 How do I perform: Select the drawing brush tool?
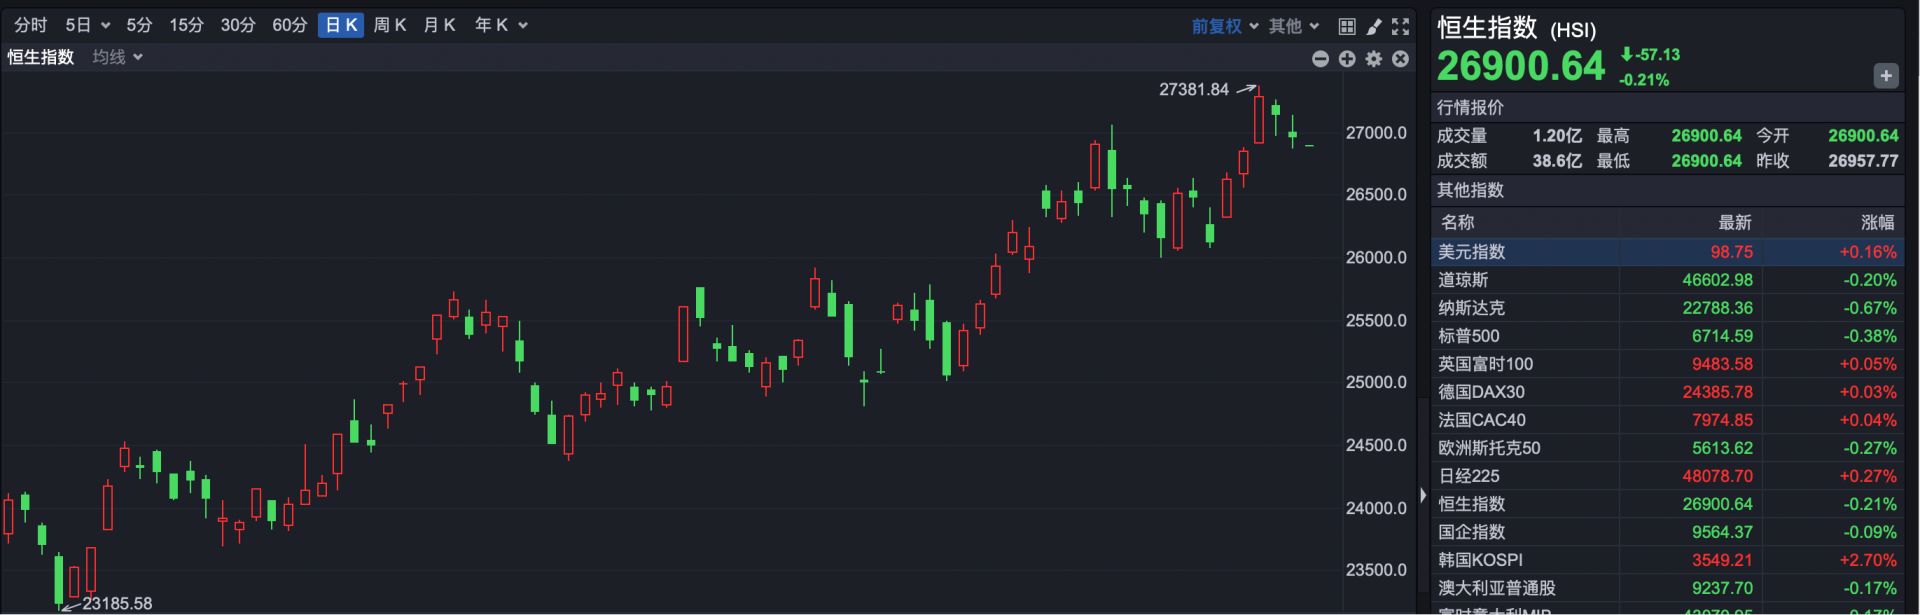point(1374,26)
